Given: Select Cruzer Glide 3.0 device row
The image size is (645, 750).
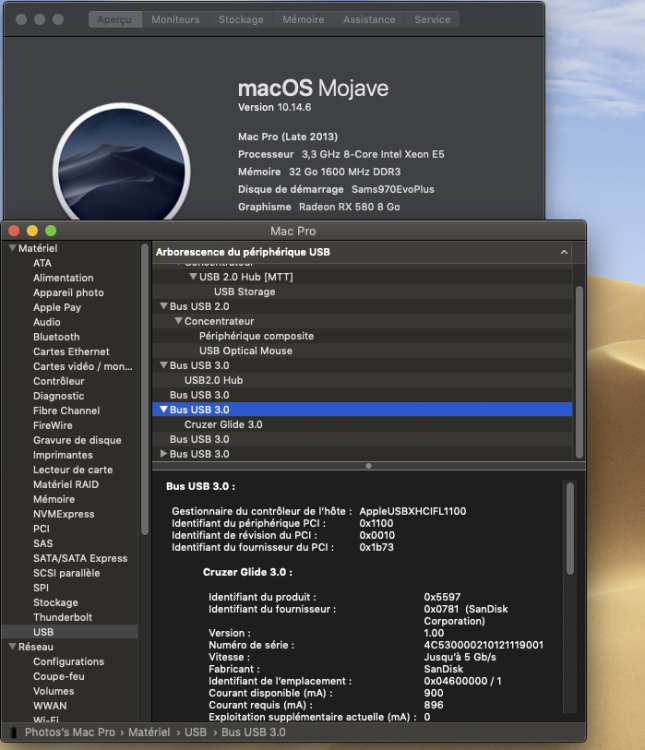Looking at the screenshot, I should 362,424.
